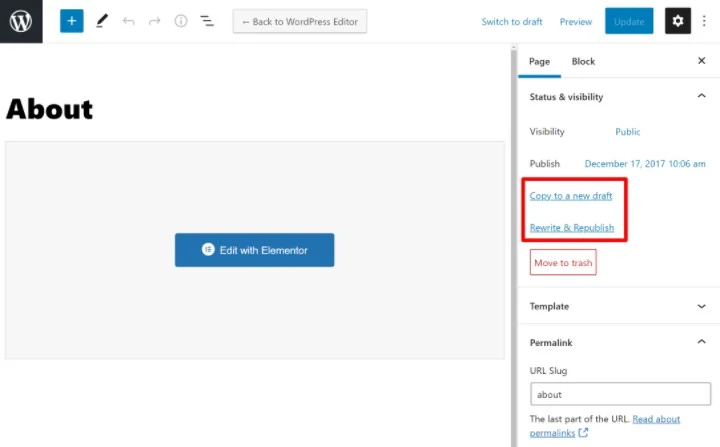Click the redo arrow icon

[154, 21]
